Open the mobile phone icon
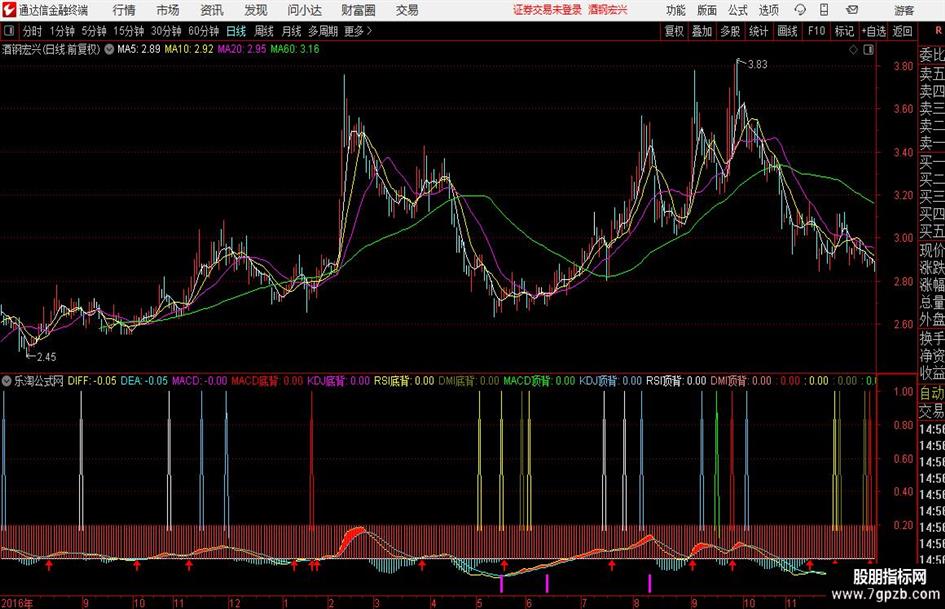Viewport: 945px width, 609px height. [824, 10]
